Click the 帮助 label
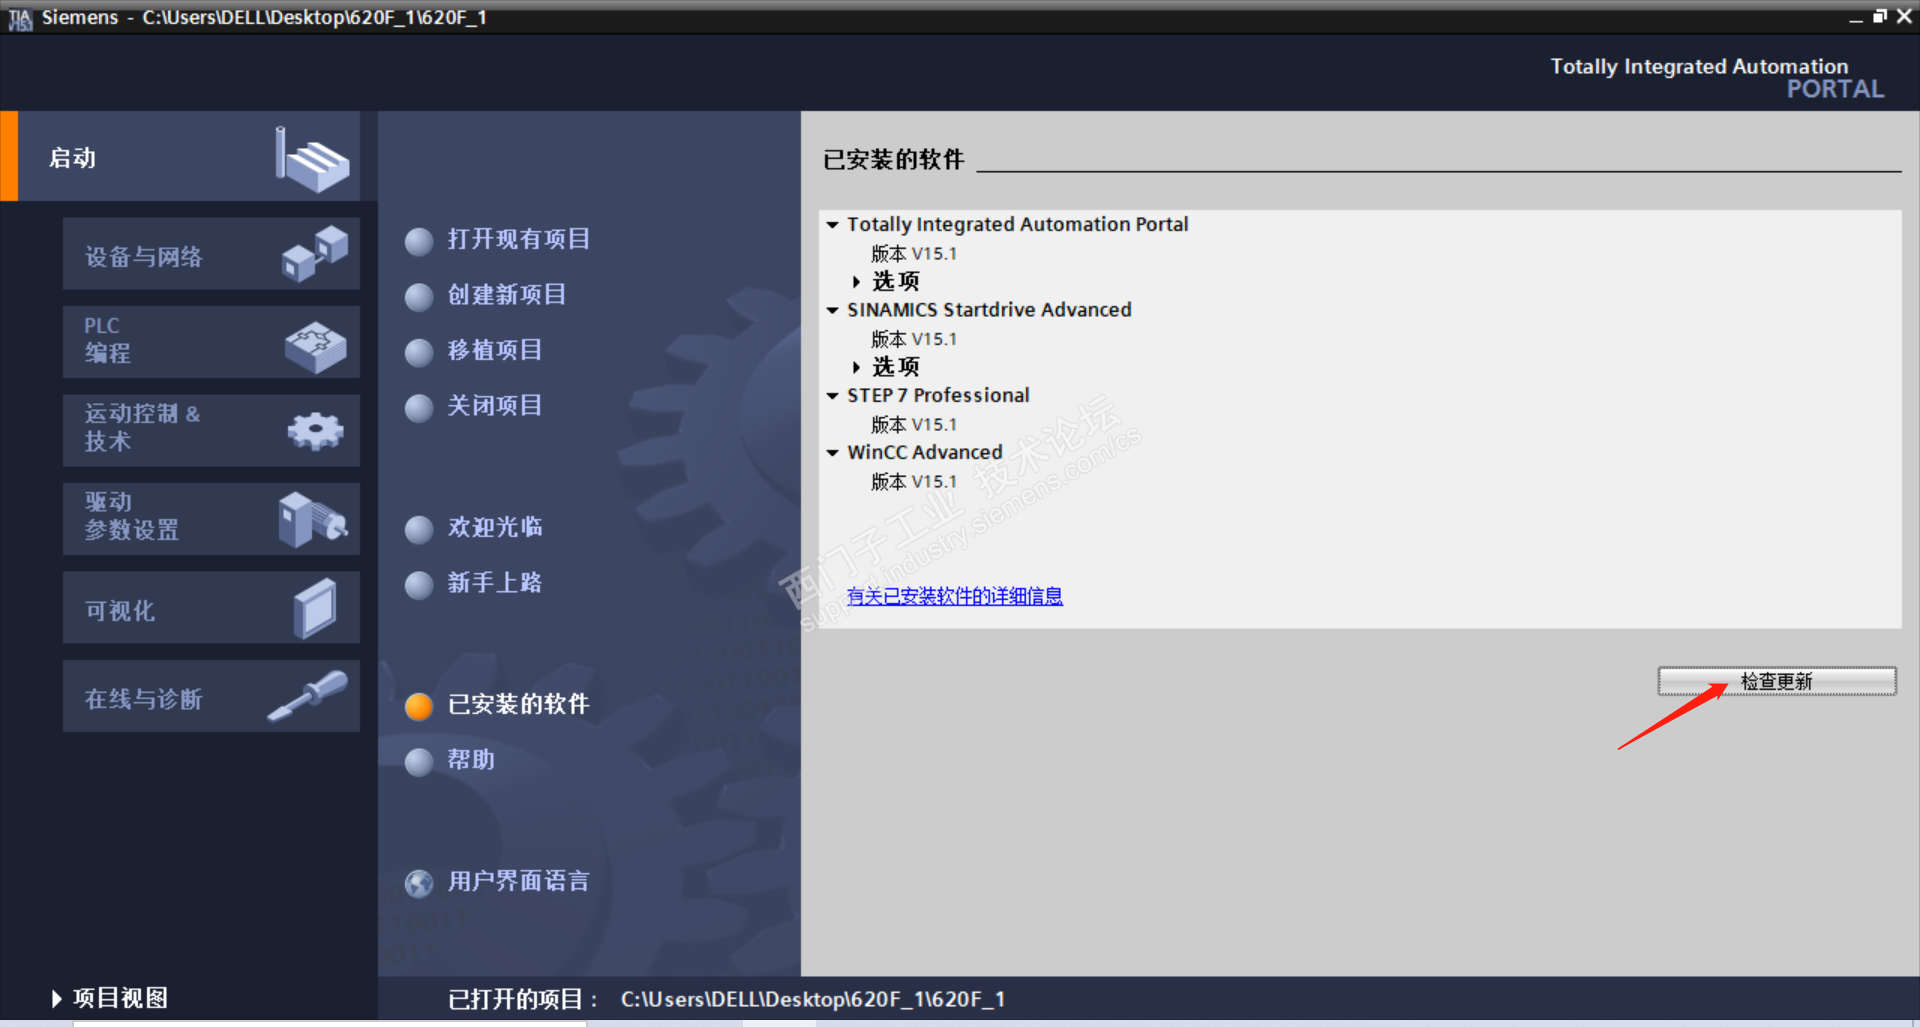Screen dimensions: 1920x1027 (471, 760)
